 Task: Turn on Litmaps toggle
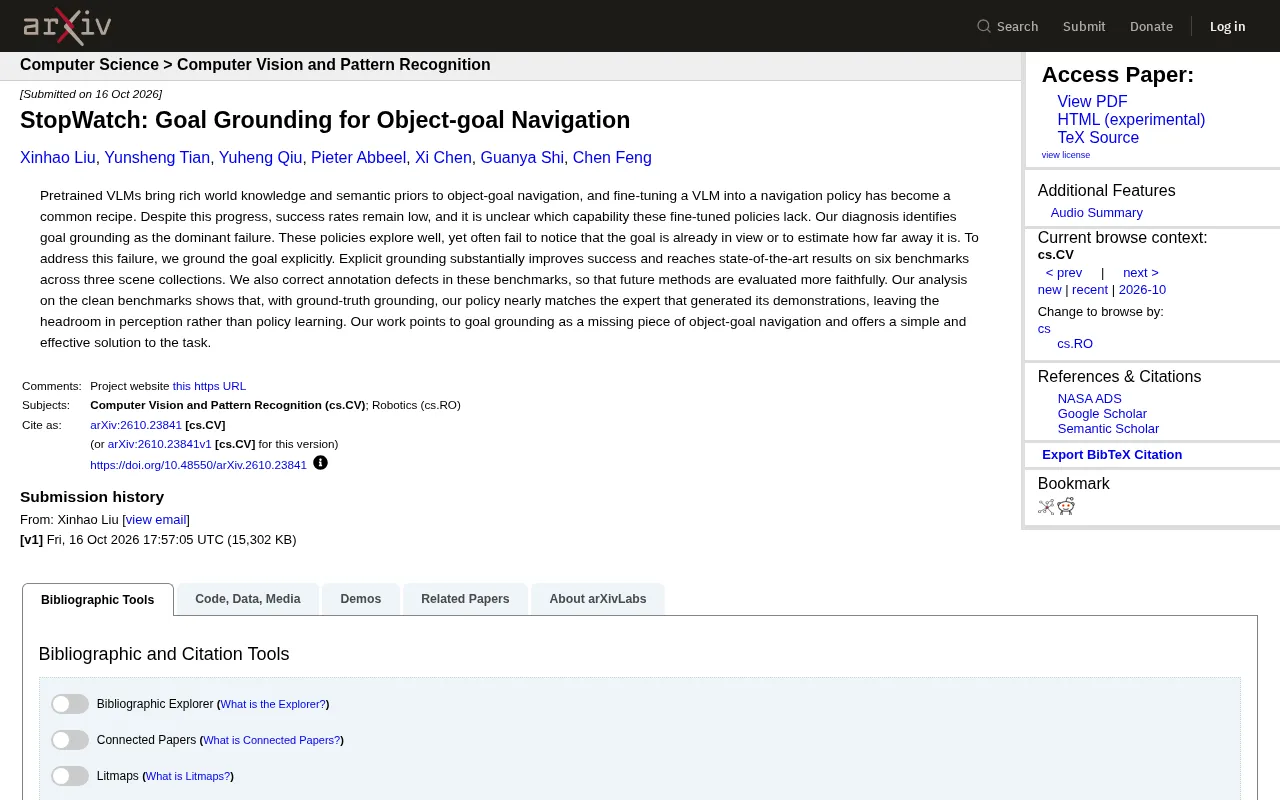tap(70, 776)
